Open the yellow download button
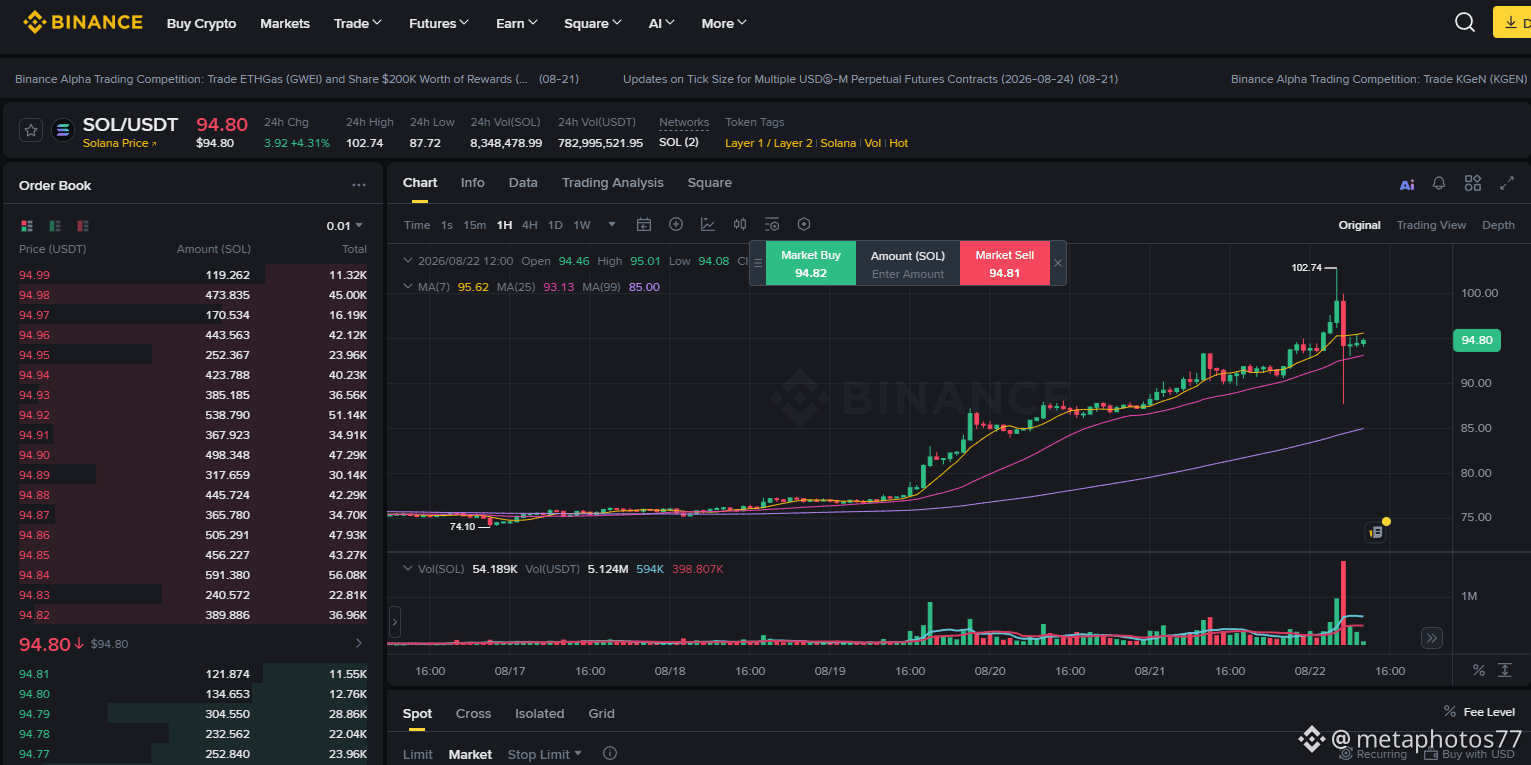Screen dimensions: 1531x765 pos(1512,22)
